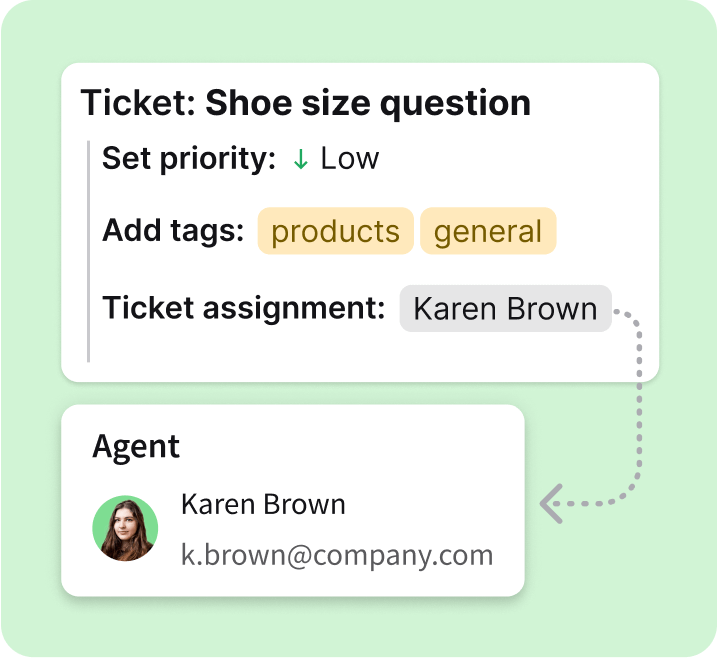Screen dimensions: 717x658
Task: Click Karen Brown's avatar photo
Action: 125,528
